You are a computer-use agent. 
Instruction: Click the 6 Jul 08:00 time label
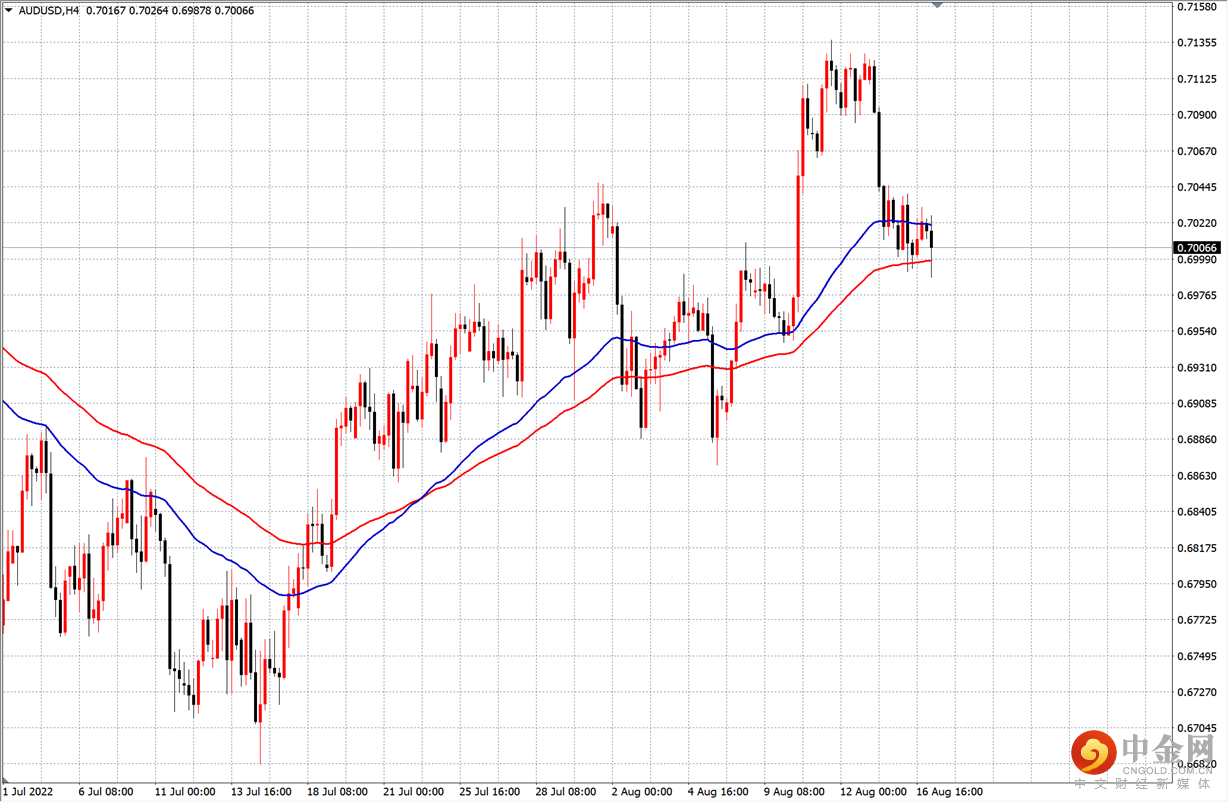(x=105, y=792)
